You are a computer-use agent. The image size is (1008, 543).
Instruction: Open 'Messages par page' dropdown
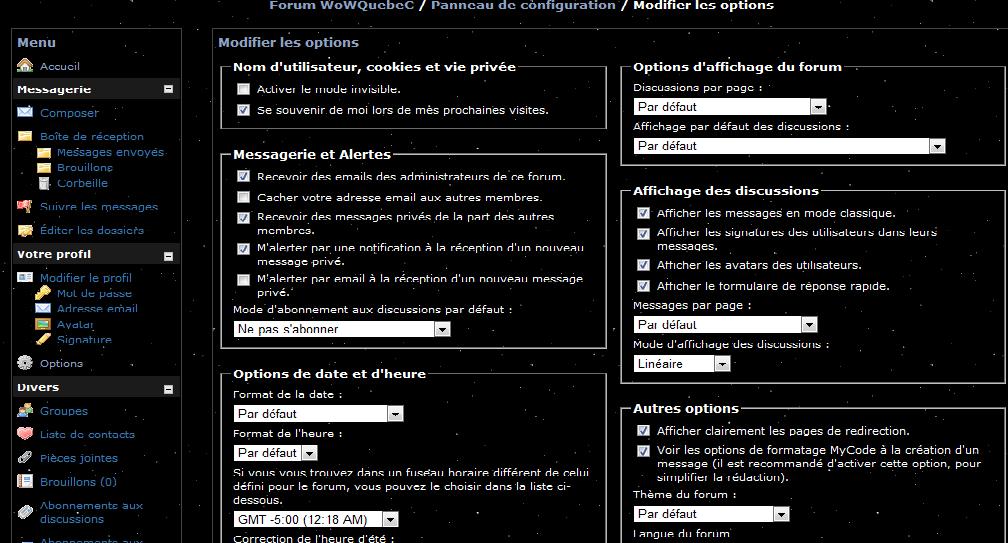[725, 325]
